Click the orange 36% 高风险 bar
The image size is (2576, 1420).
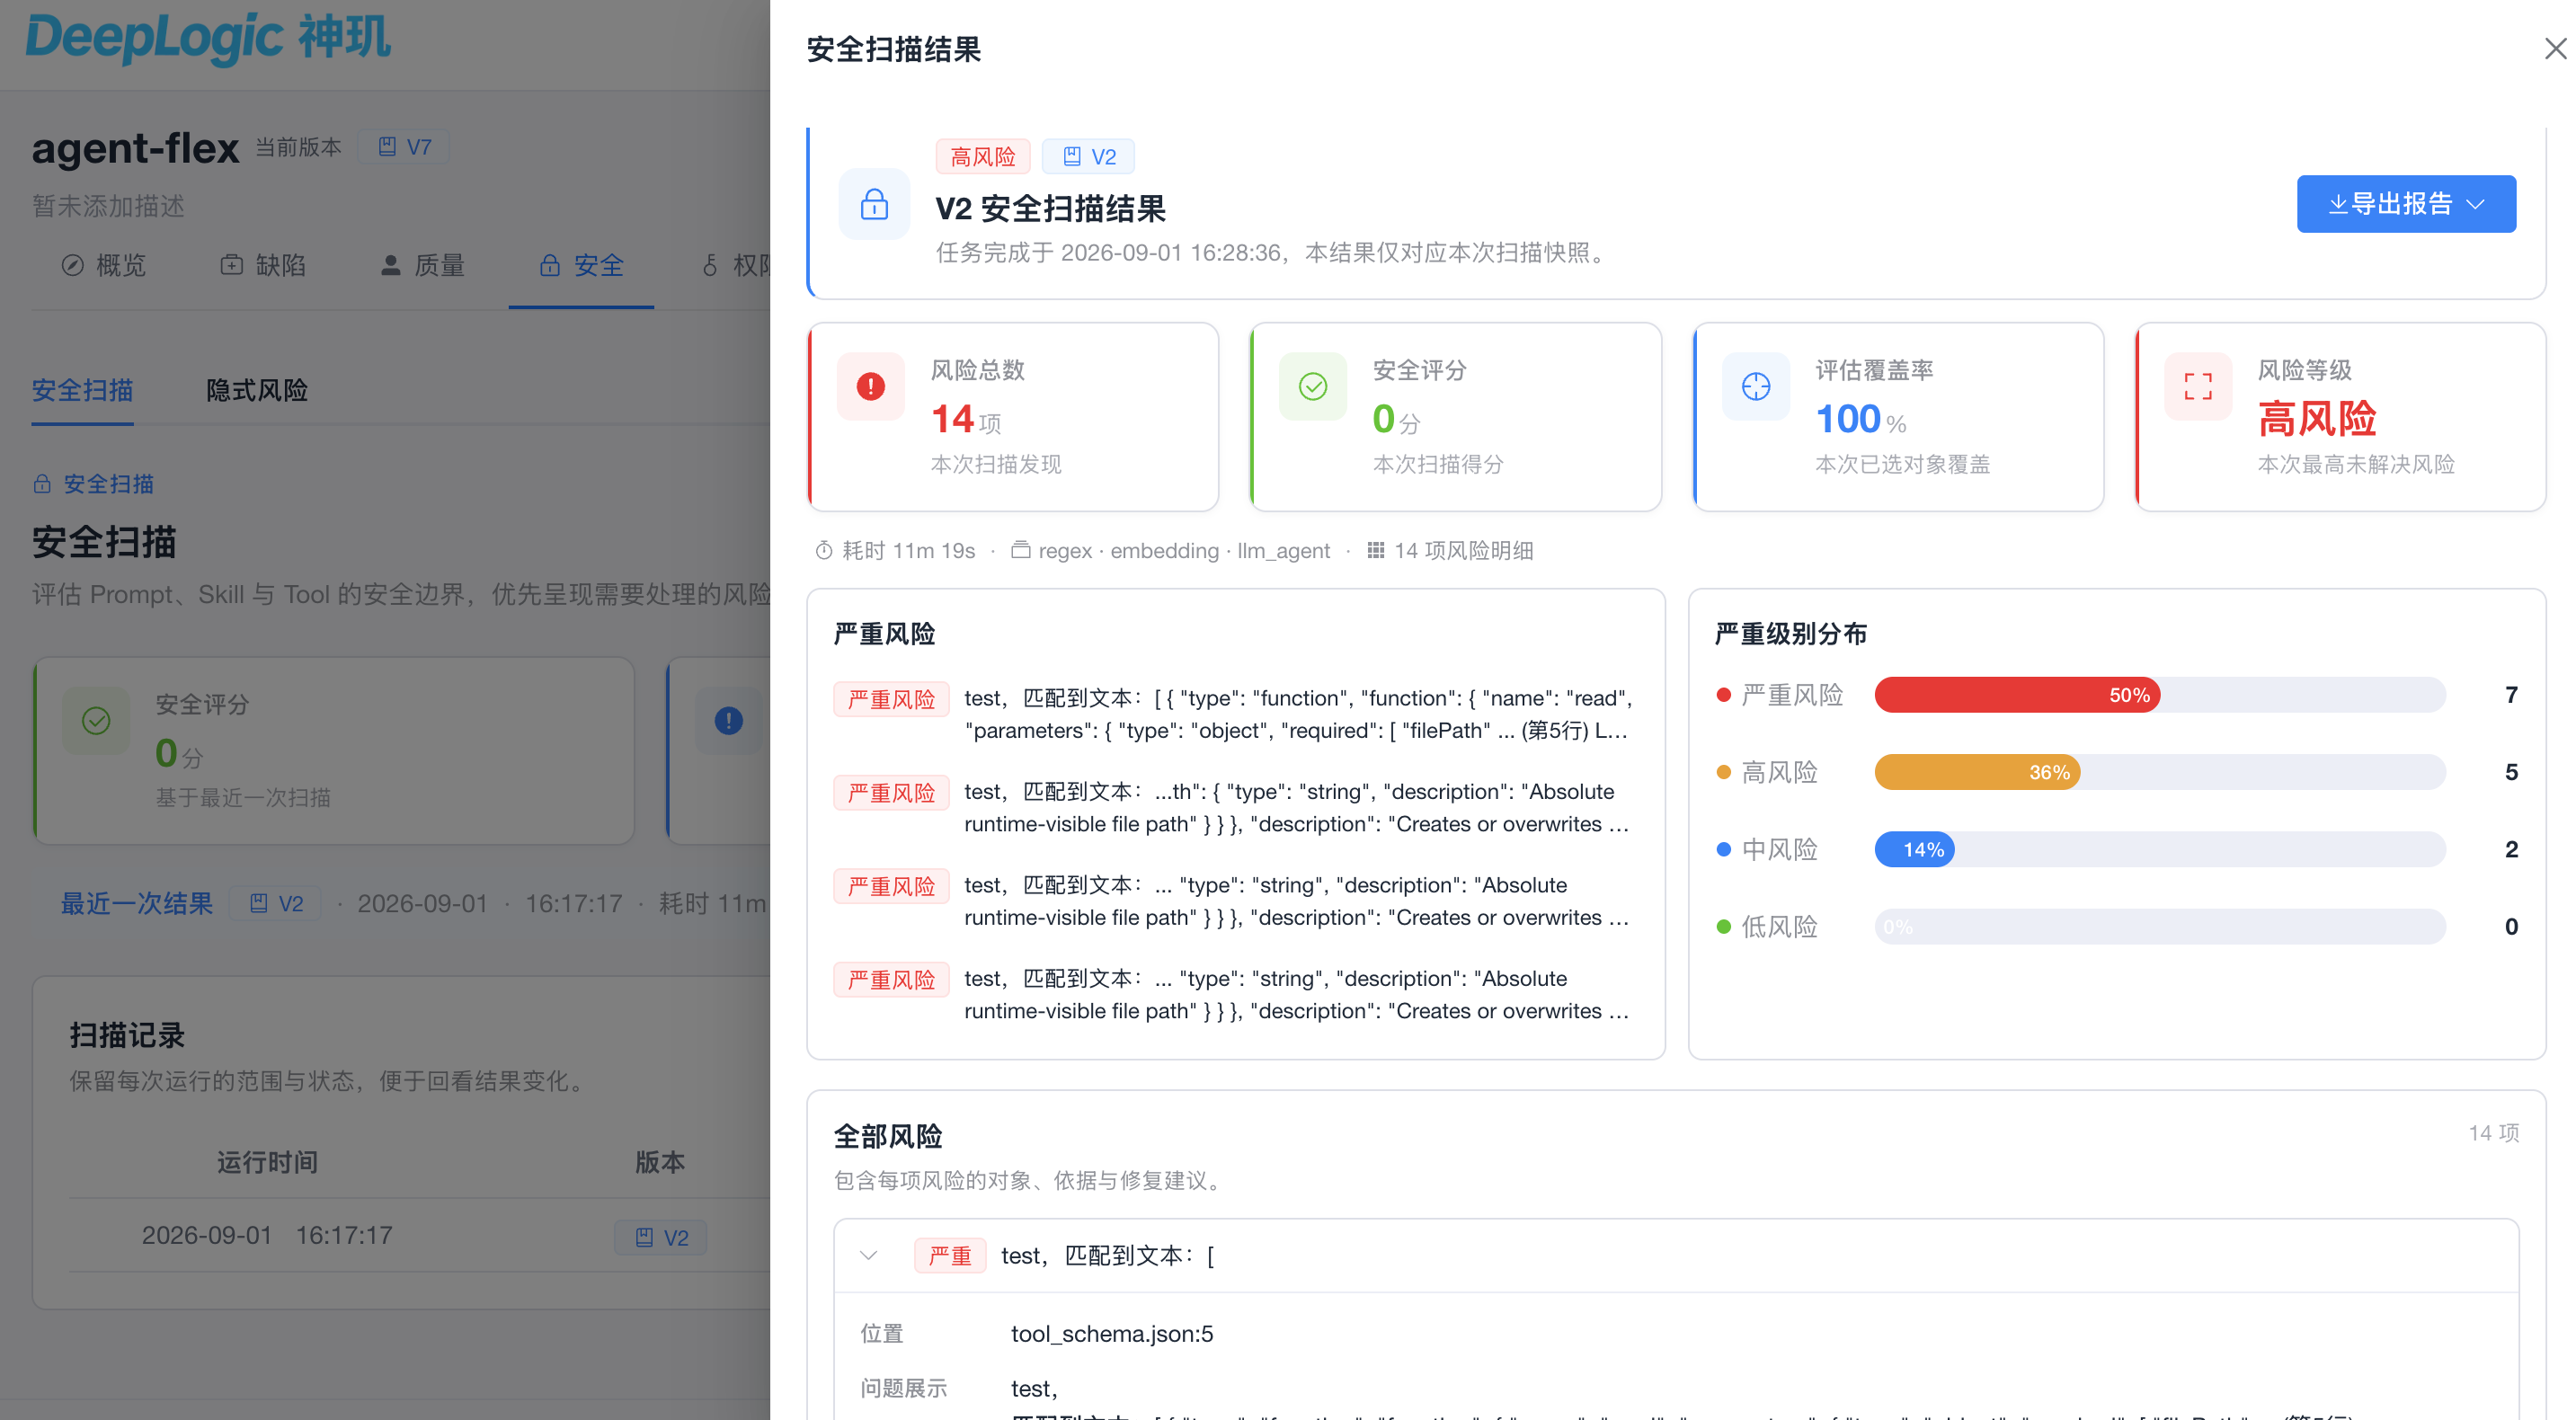click(1977, 772)
